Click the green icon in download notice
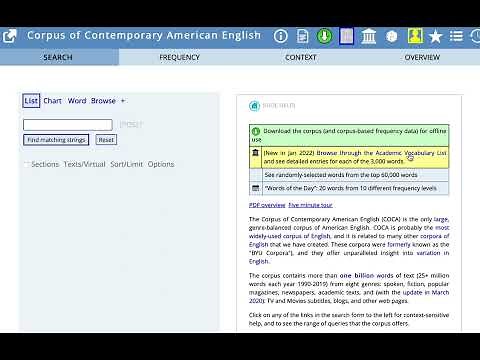Image resolution: width=480 pixels, height=360 pixels. 256,131
